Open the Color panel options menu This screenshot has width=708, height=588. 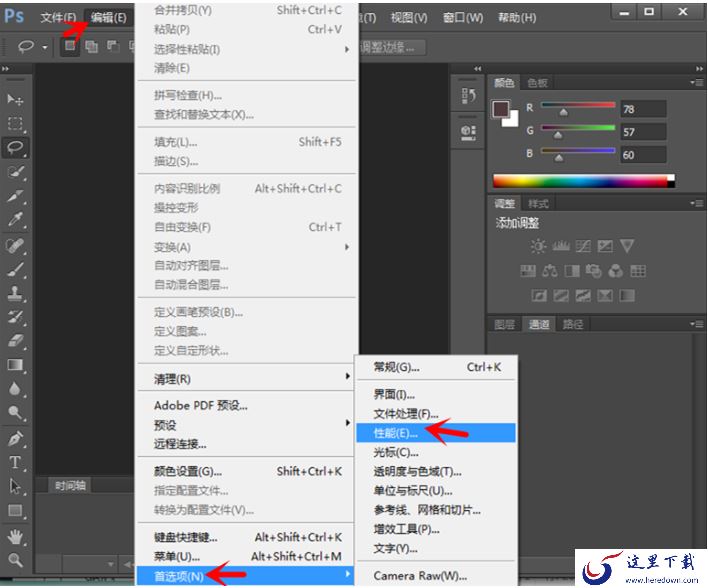698,83
